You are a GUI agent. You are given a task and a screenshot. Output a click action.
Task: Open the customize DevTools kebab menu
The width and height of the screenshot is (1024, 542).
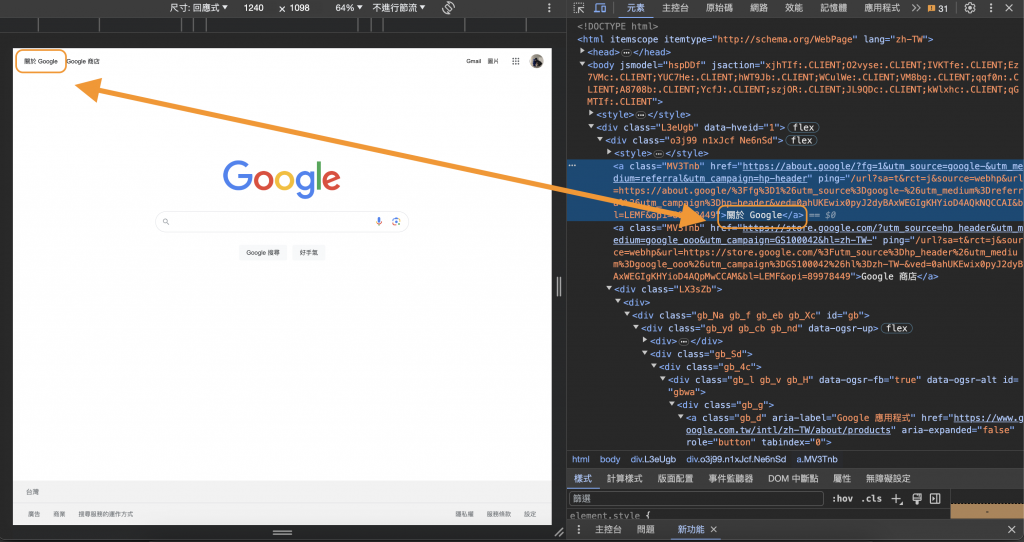coord(991,8)
